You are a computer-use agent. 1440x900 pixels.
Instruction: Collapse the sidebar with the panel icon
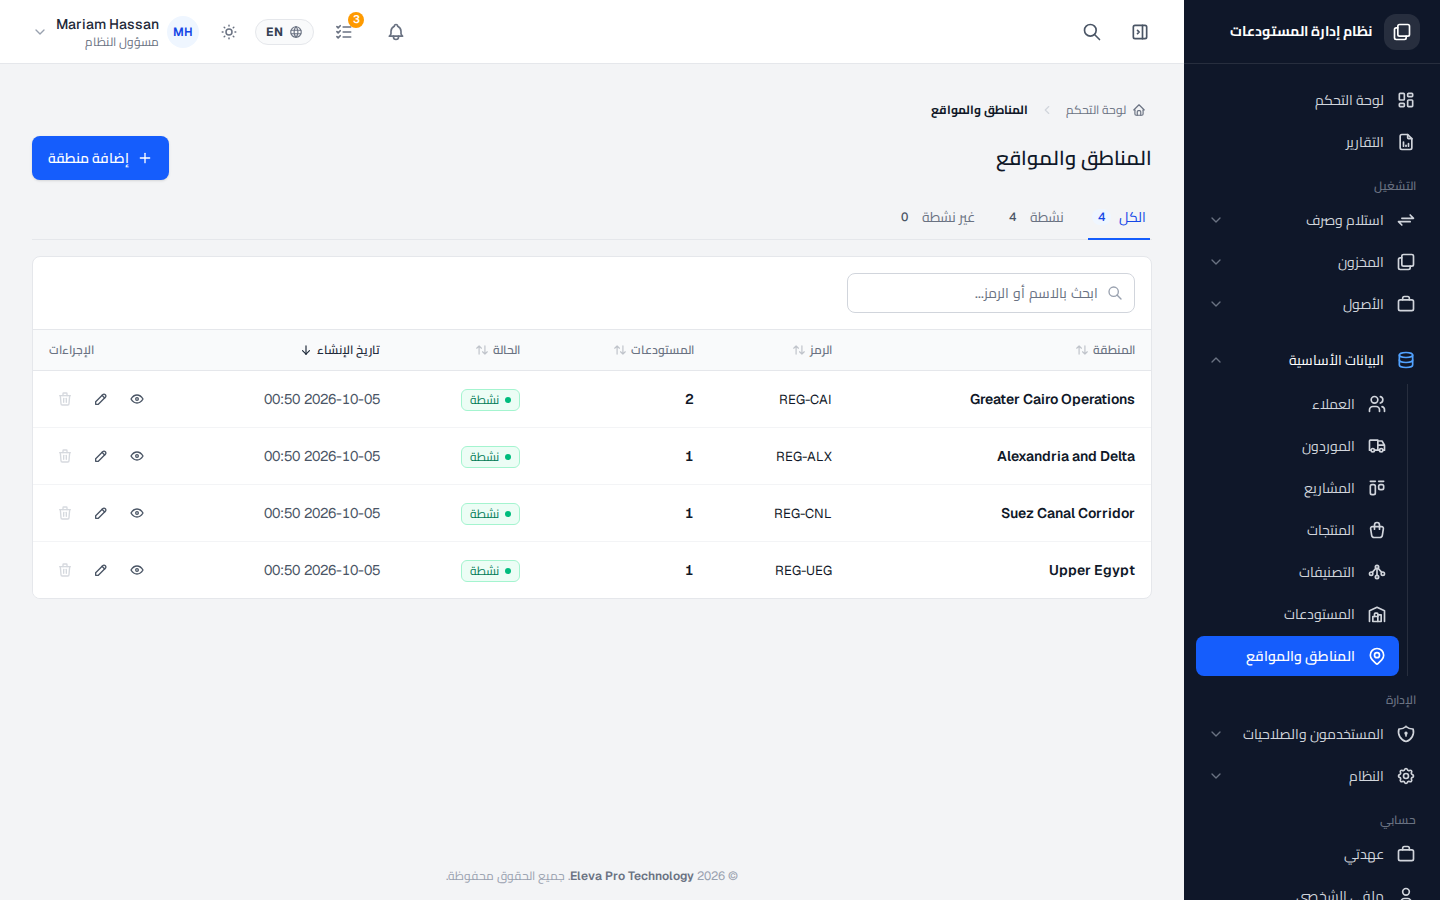point(1140,32)
